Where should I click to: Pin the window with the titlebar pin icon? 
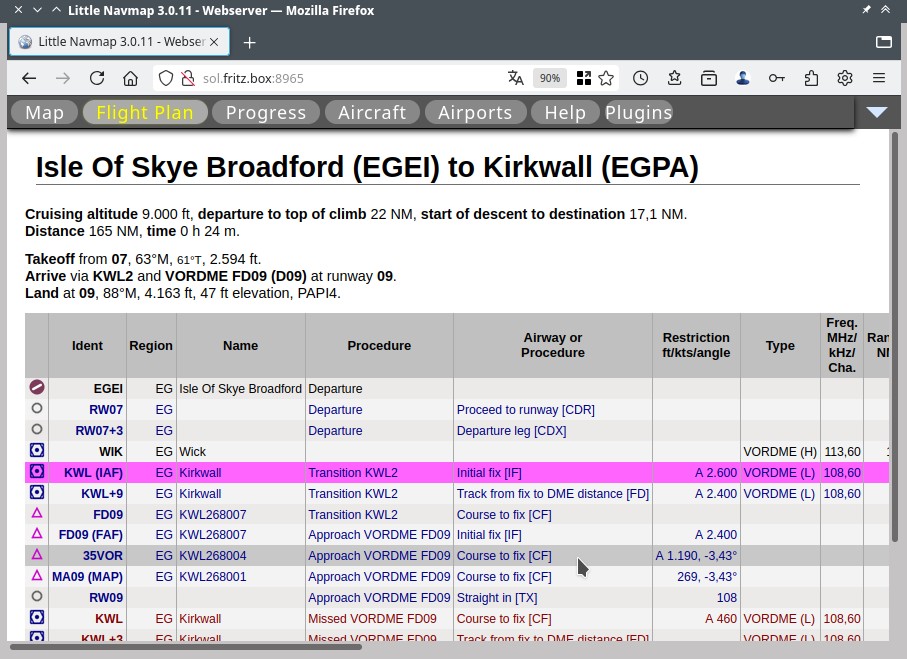click(867, 10)
